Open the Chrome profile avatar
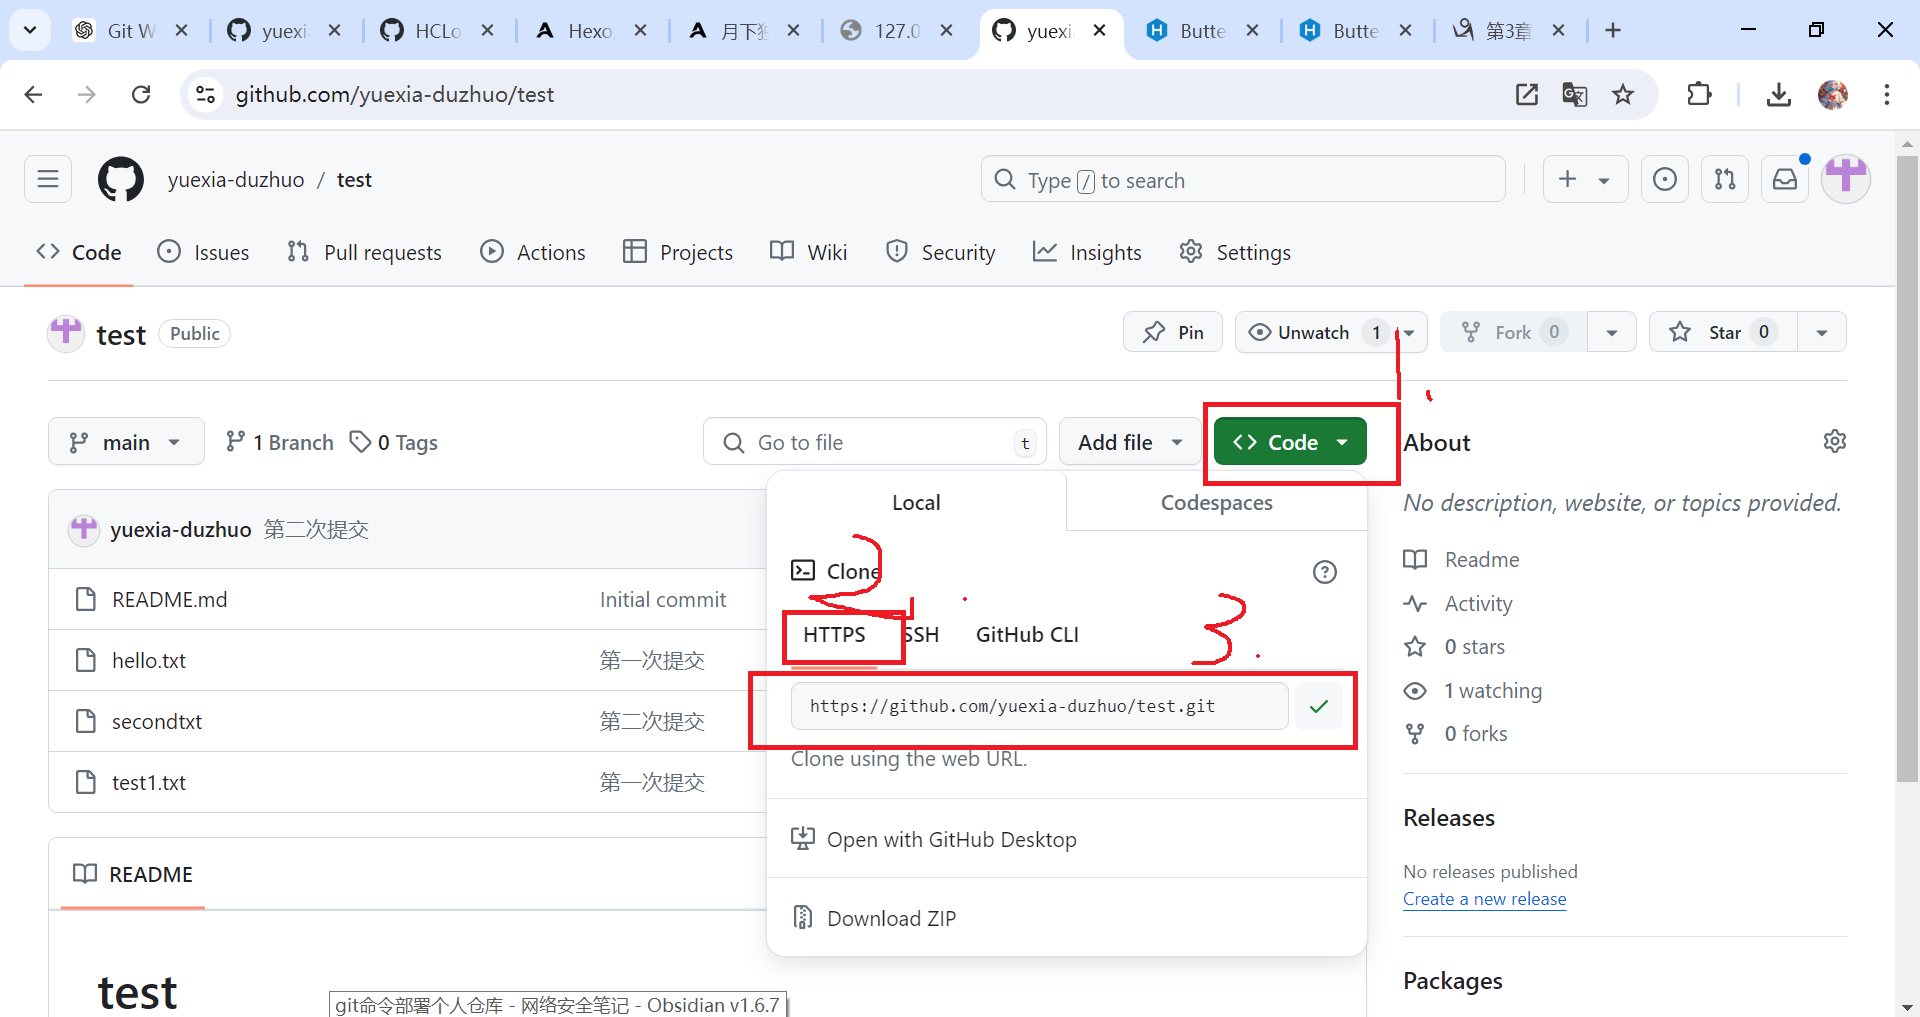The height and width of the screenshot is (1017, 1920). pos(1833,94)
